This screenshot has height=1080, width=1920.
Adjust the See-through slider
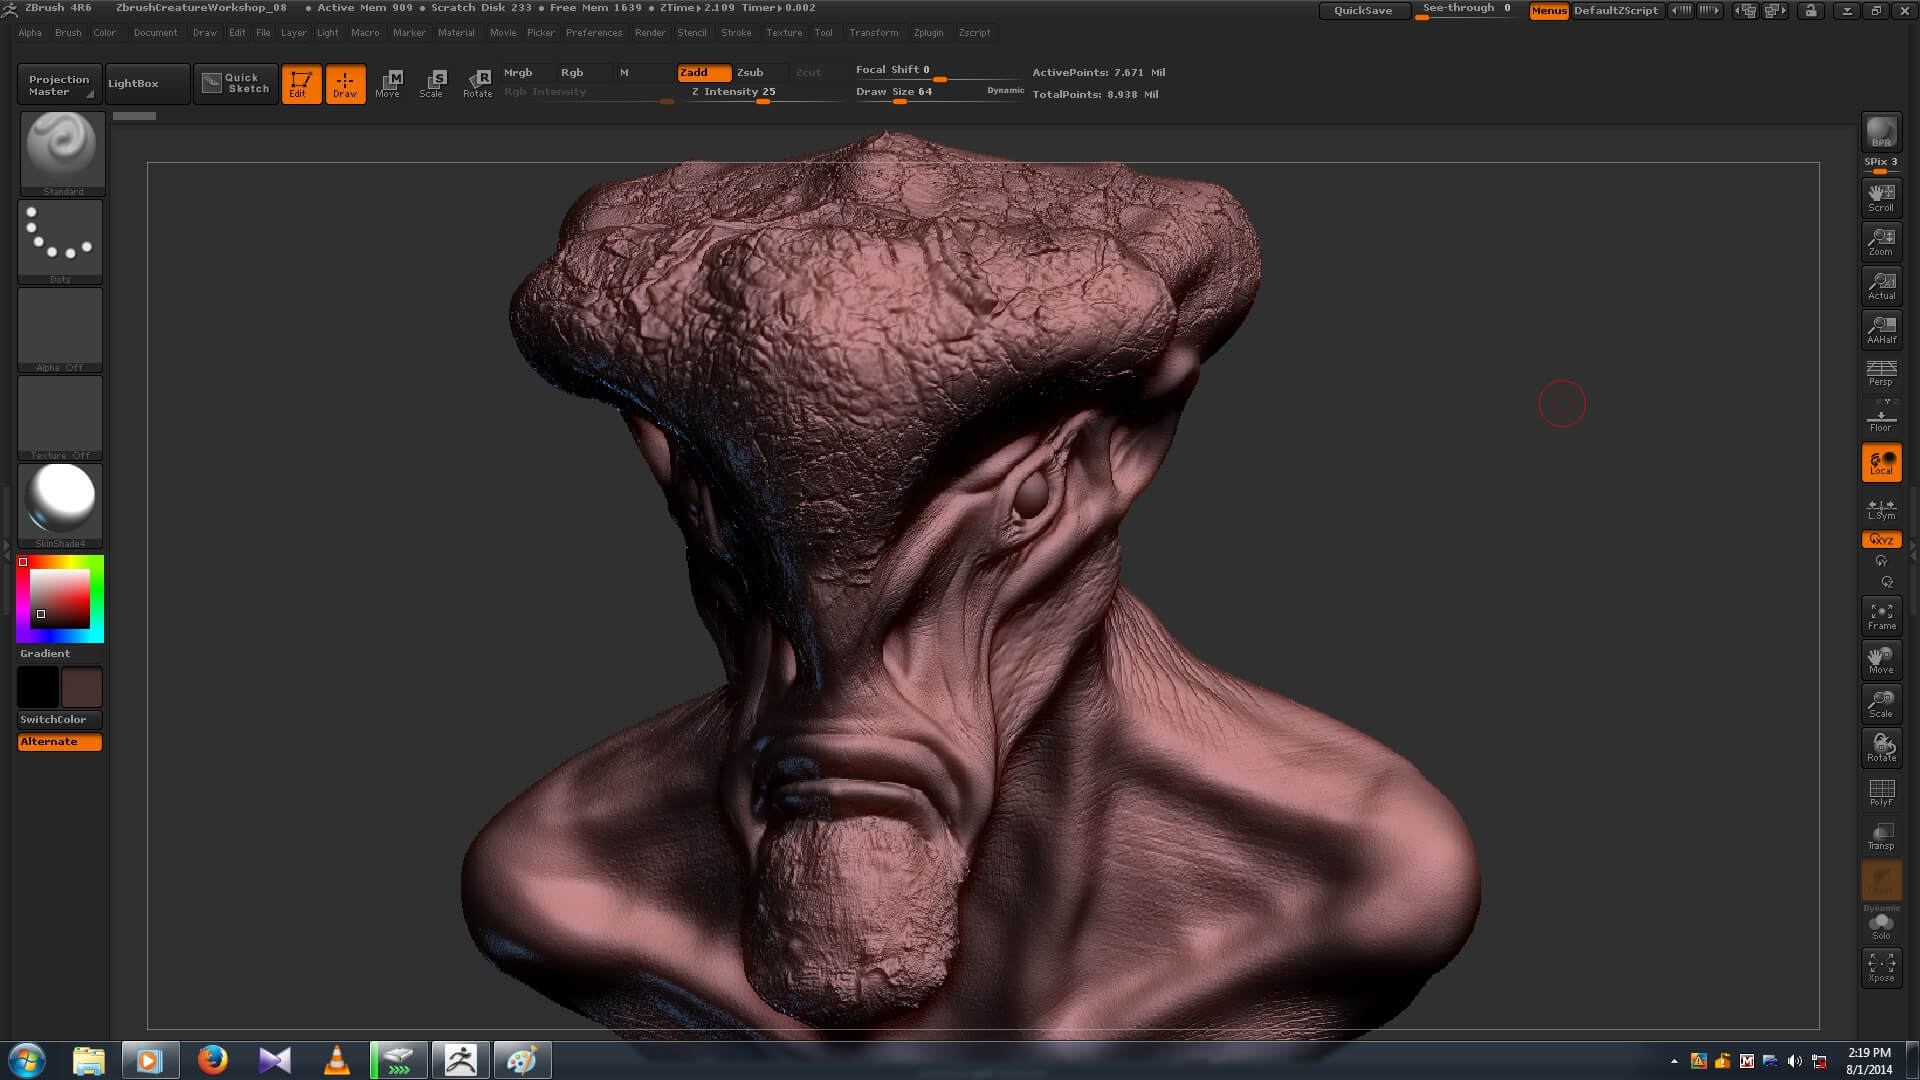click(1467, 10)
